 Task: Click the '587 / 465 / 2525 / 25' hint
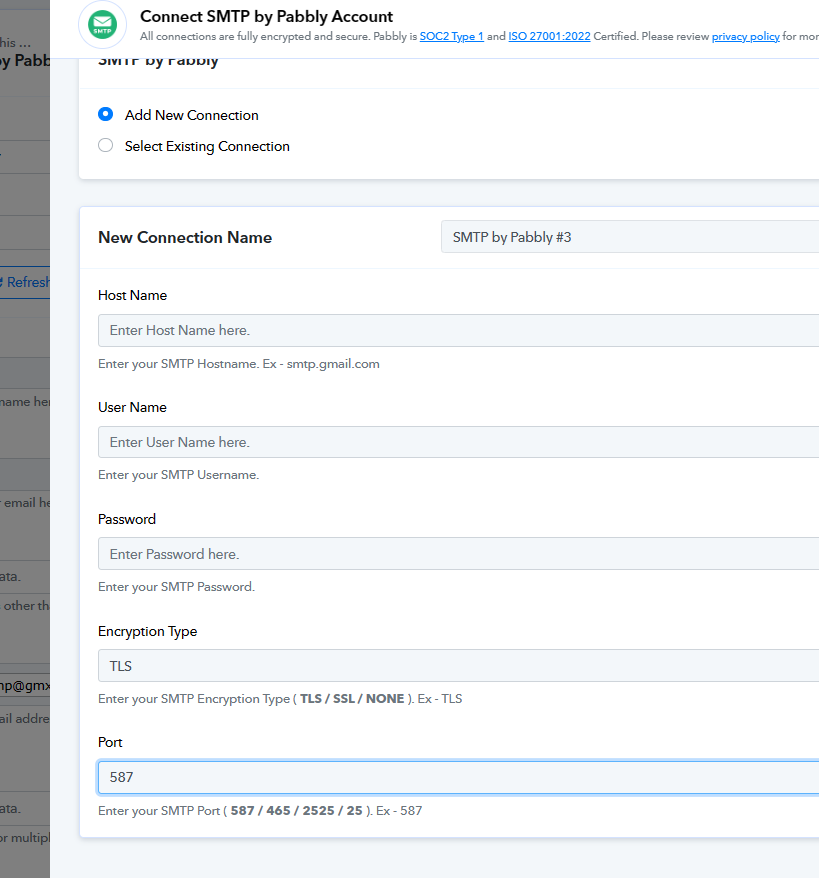click(297, 811)
